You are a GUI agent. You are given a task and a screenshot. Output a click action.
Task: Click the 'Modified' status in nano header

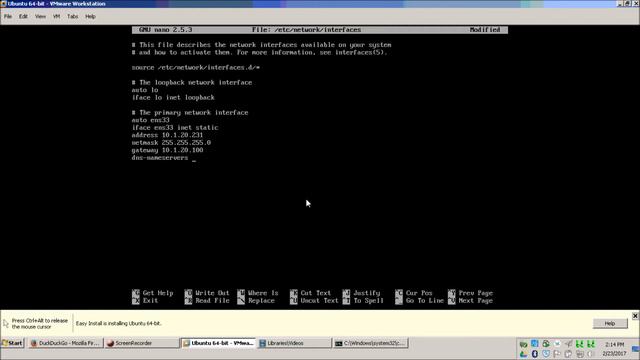click(x=484, y=30)
